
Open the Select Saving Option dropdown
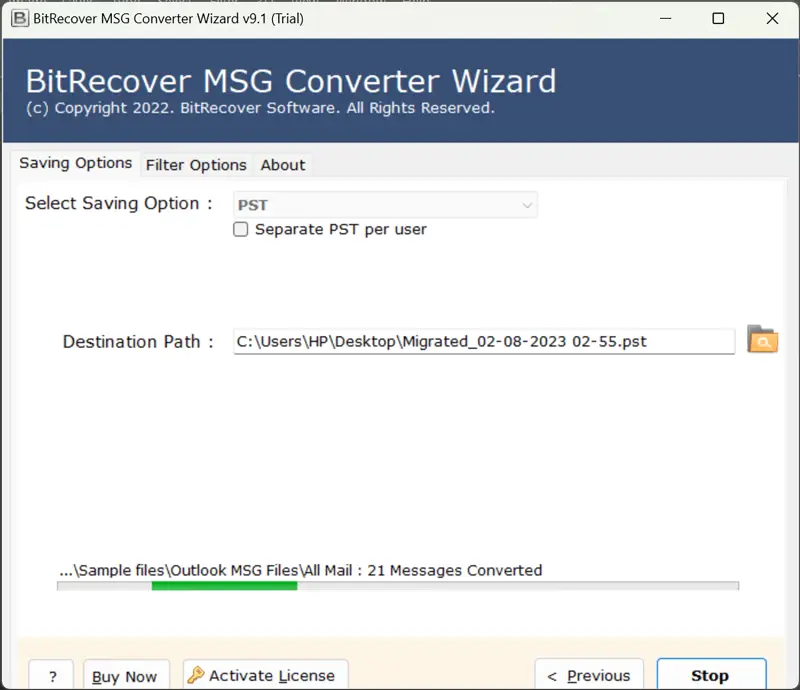point(385,204)
